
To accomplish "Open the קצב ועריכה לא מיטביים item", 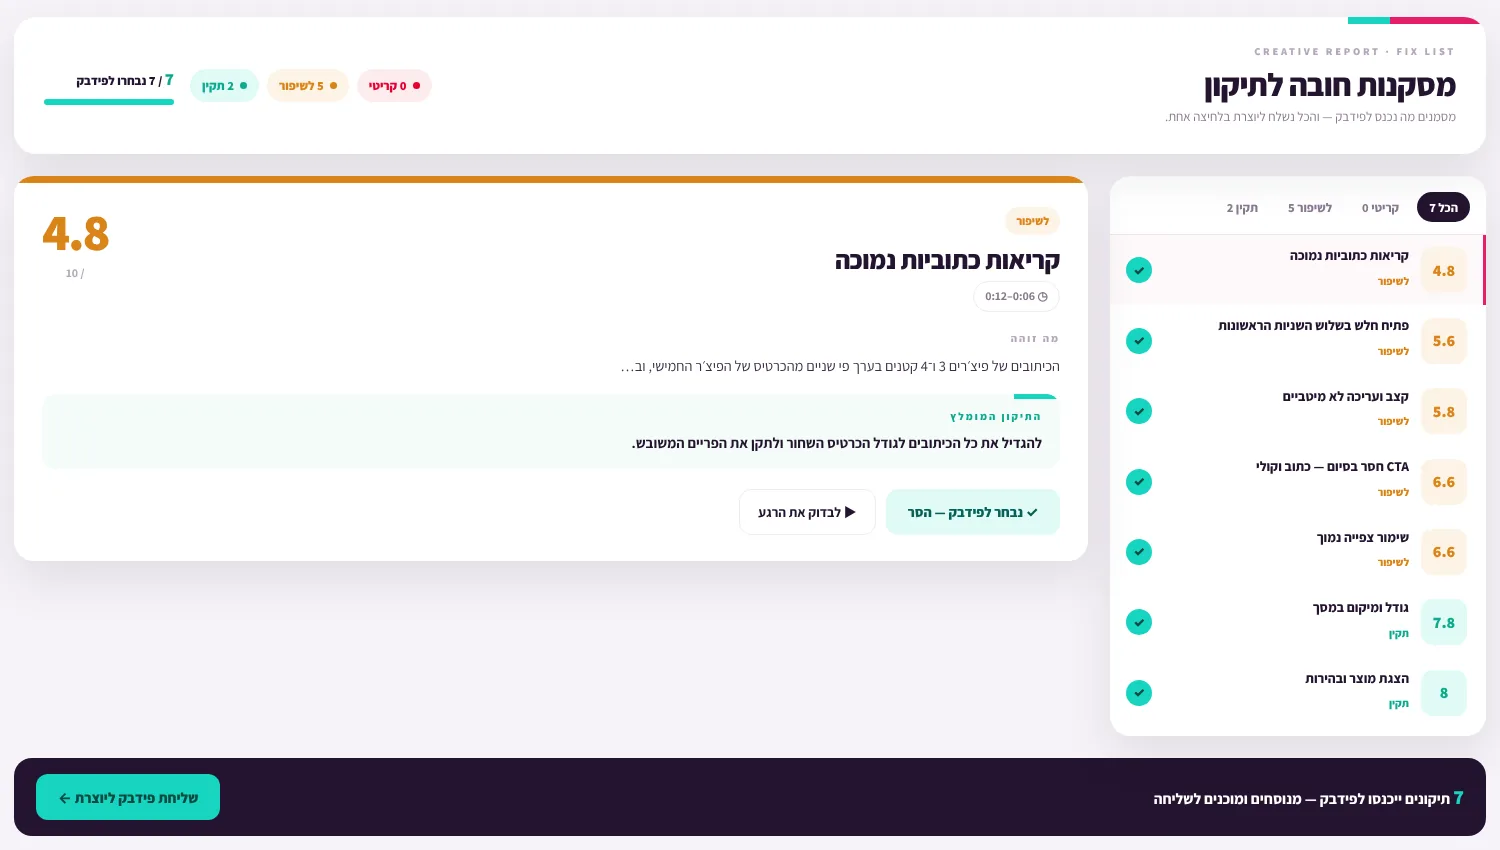I will [x=1298, y=411].
